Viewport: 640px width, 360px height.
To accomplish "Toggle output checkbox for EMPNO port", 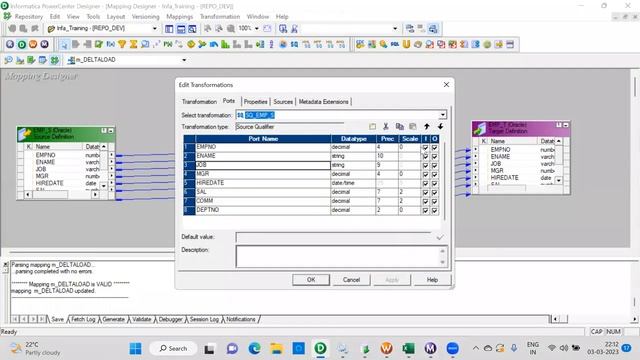I will tap(435, 147).
